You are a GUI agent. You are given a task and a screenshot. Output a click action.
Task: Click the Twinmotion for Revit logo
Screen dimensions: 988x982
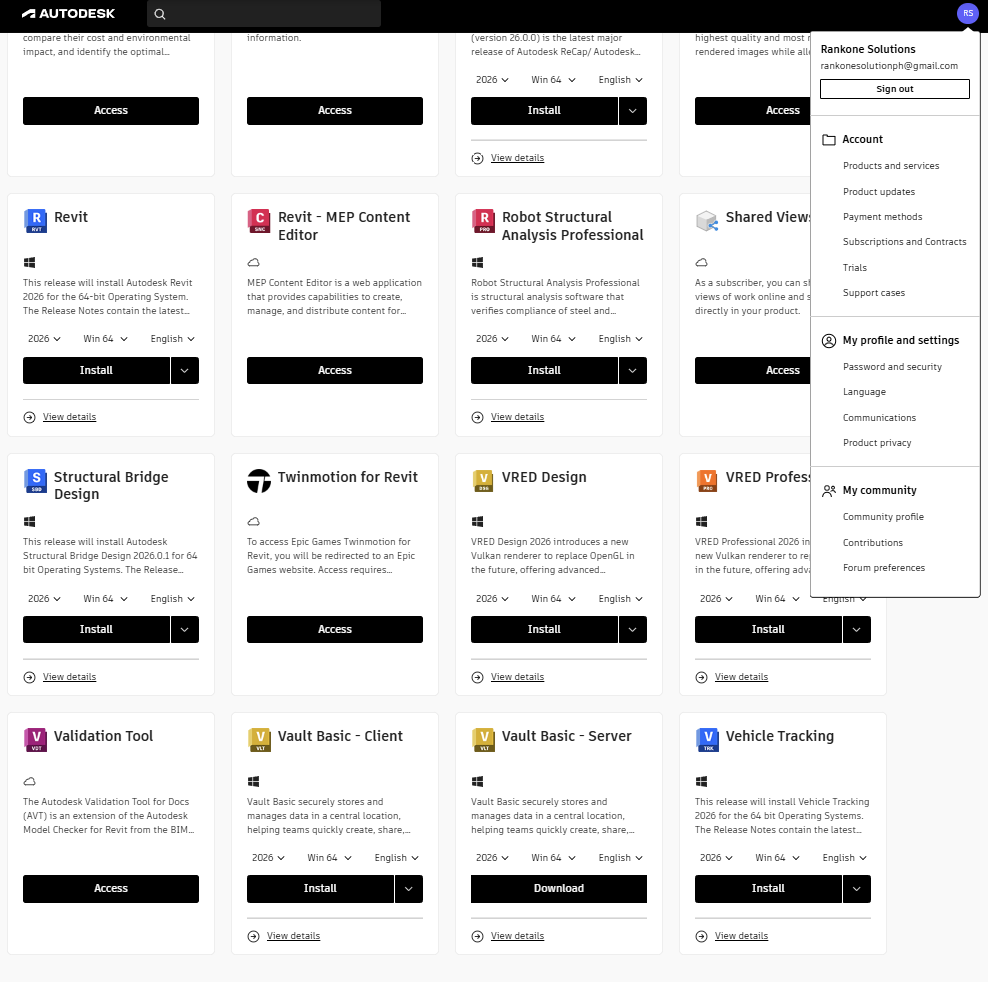(x=259, y=481)
